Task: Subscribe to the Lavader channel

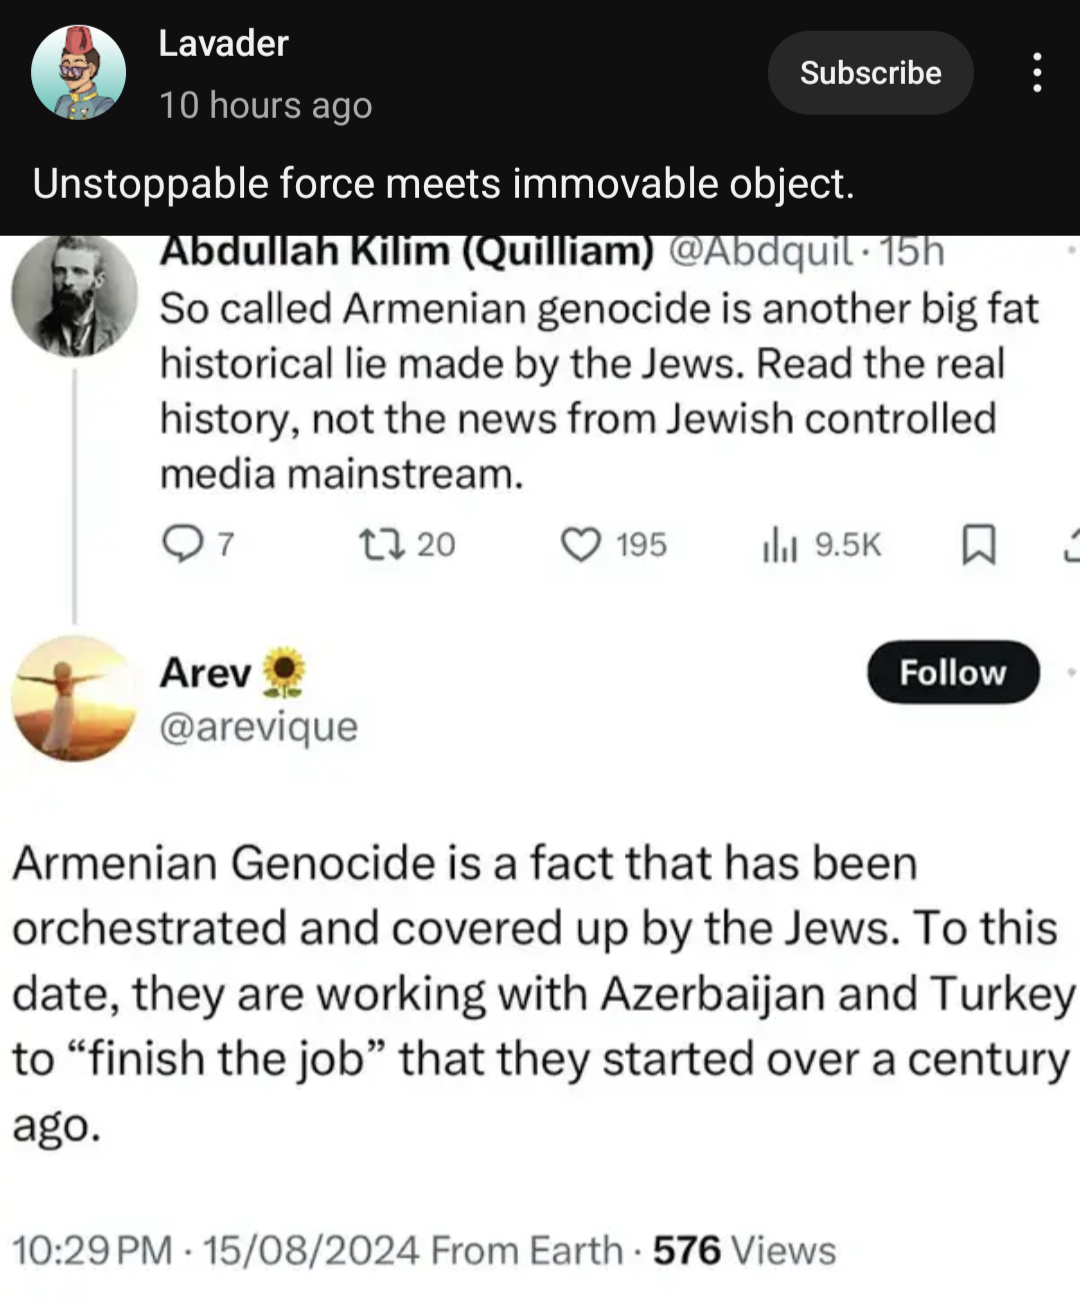Action: (x=870, y=73)
